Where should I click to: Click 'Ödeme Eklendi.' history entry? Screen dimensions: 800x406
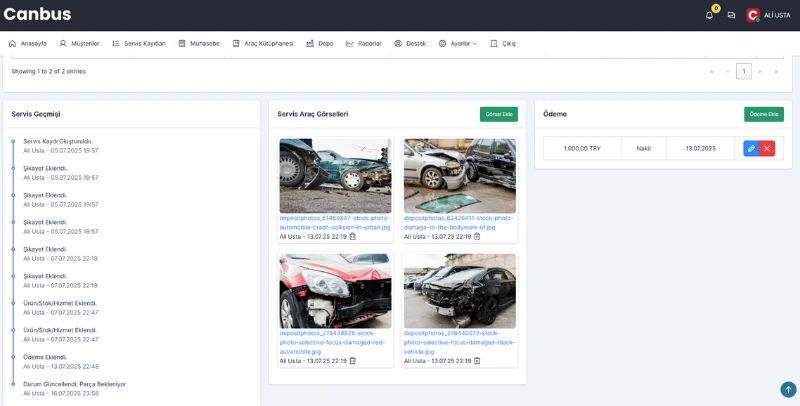pyautogui.click(x=45, y=357)
